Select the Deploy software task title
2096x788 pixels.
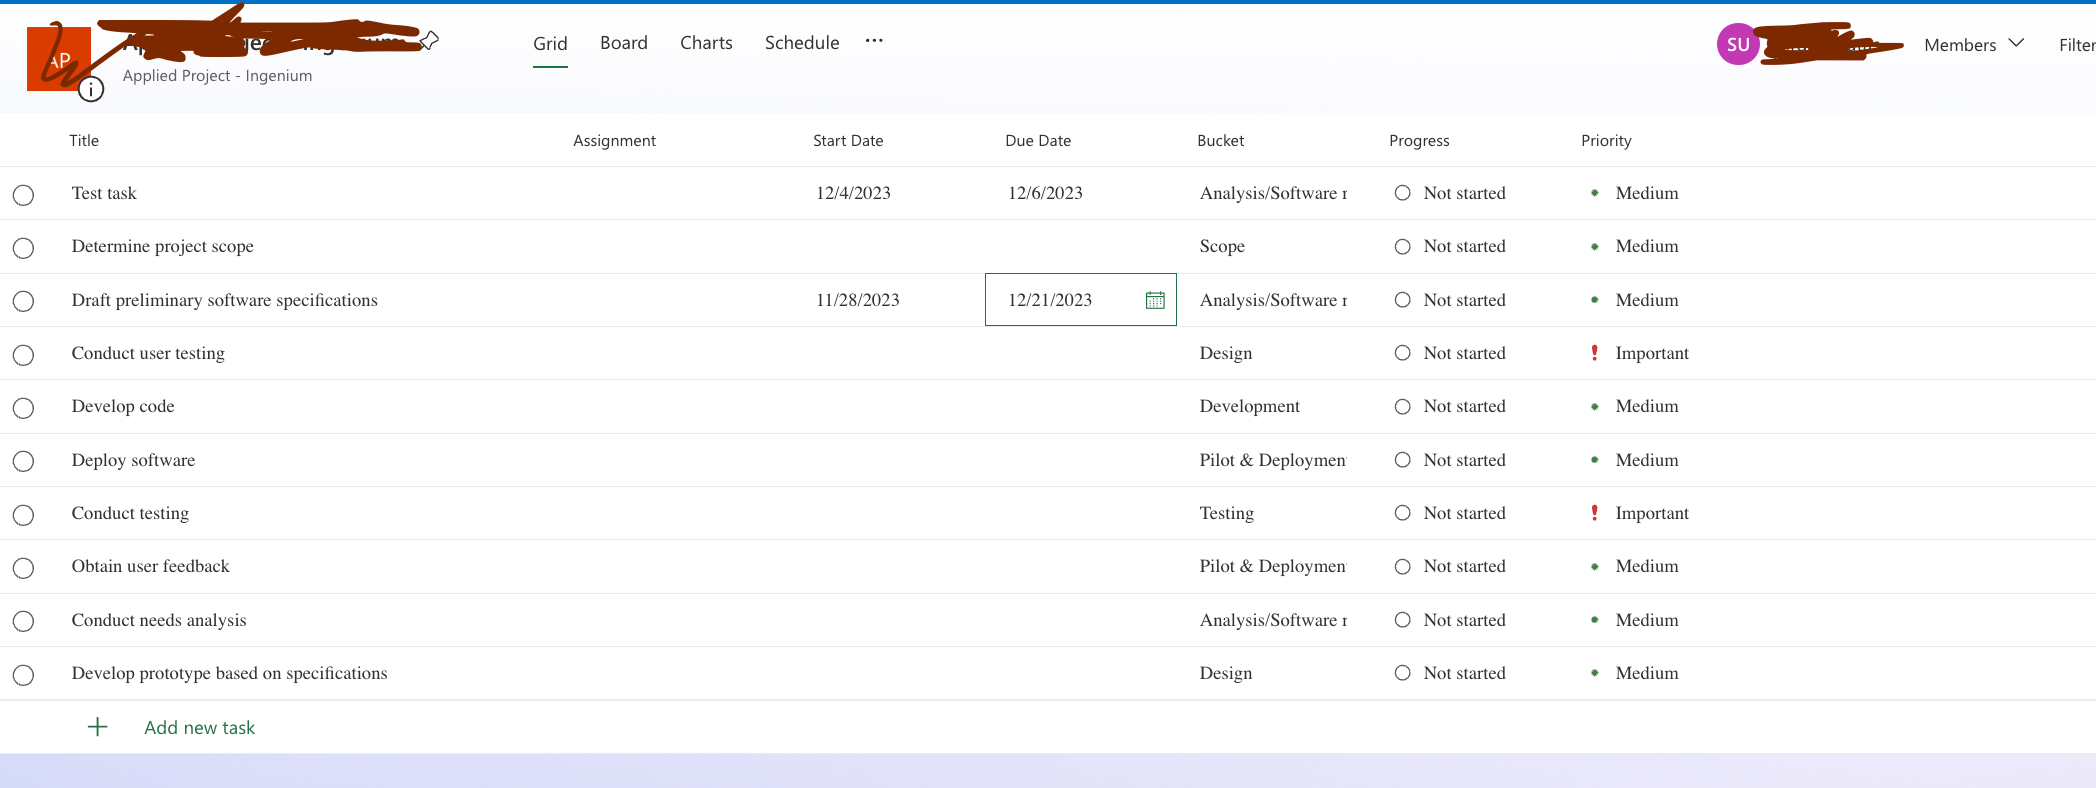[x=133, y=460]
